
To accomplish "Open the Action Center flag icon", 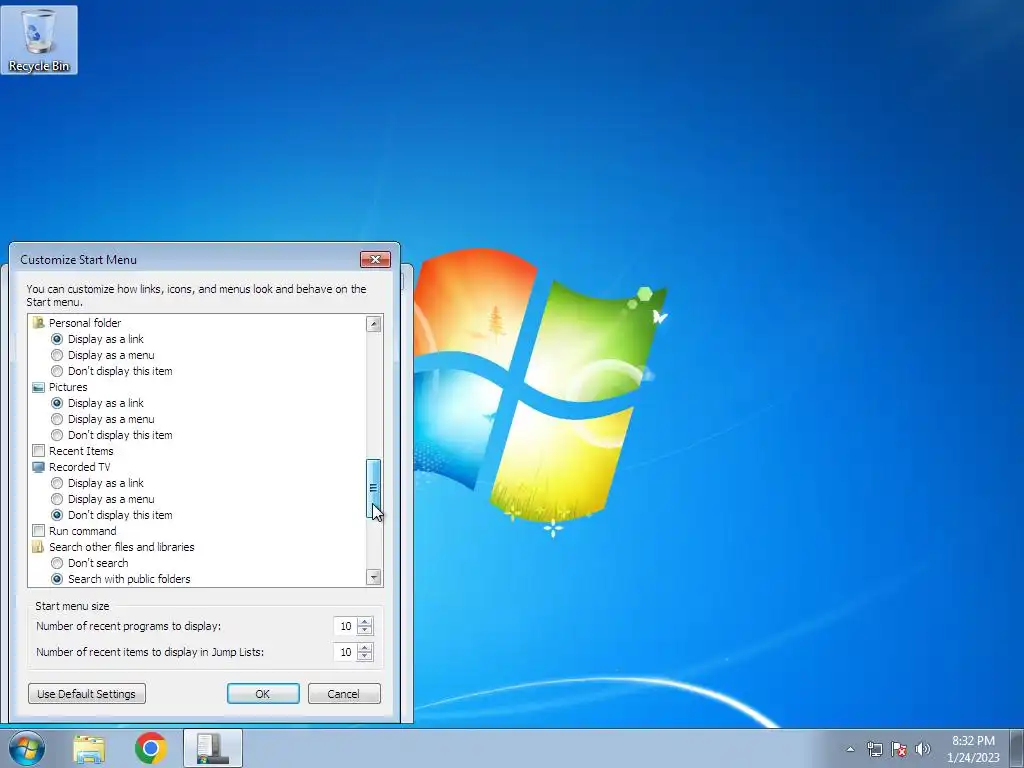I will tap(899, 749).
